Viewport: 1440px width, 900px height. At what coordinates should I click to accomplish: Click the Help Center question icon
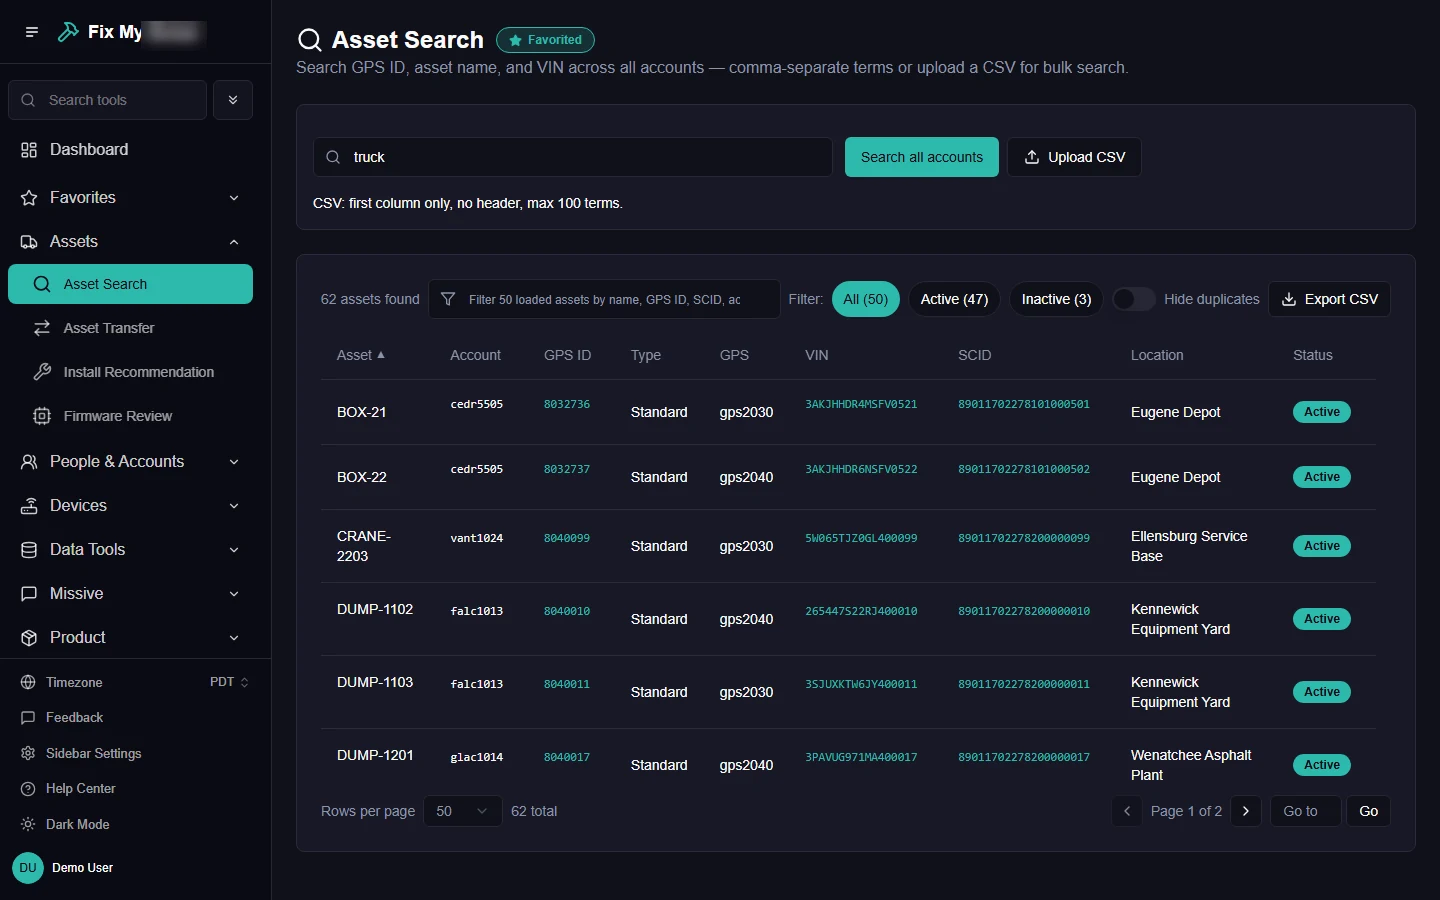click(28, 789)
